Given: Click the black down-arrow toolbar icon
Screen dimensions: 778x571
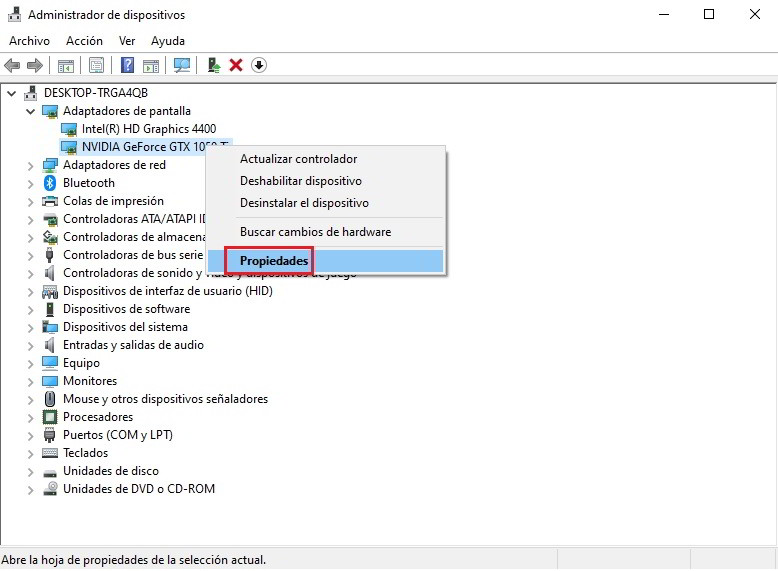Looking at the screenshot, I should click(x=259, y=66).
